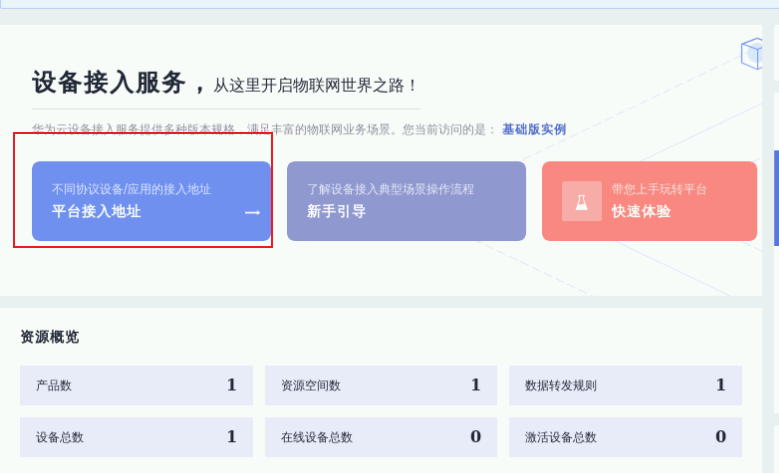Open the 新手引导 guide card
Viewport: 779px width, 473px height.
tap(406, 201)
